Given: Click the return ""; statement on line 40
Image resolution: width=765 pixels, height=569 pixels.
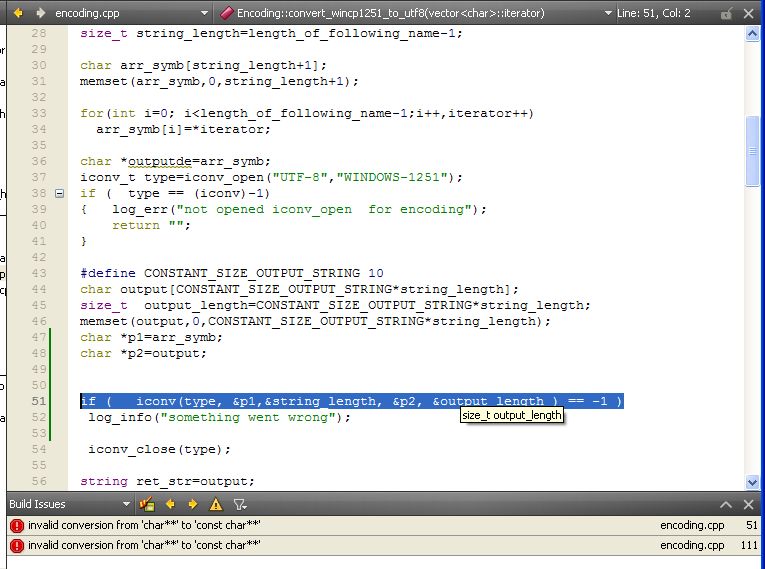Looking at the screenshot, I should click(151, 225).
